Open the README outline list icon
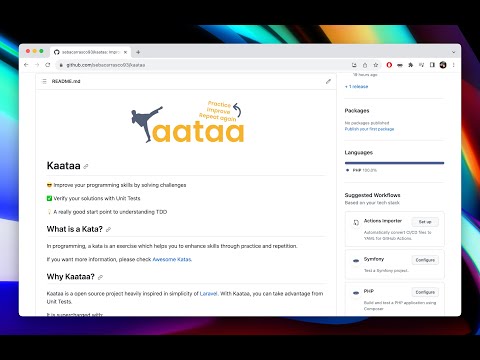 click(x=44, y=81)
